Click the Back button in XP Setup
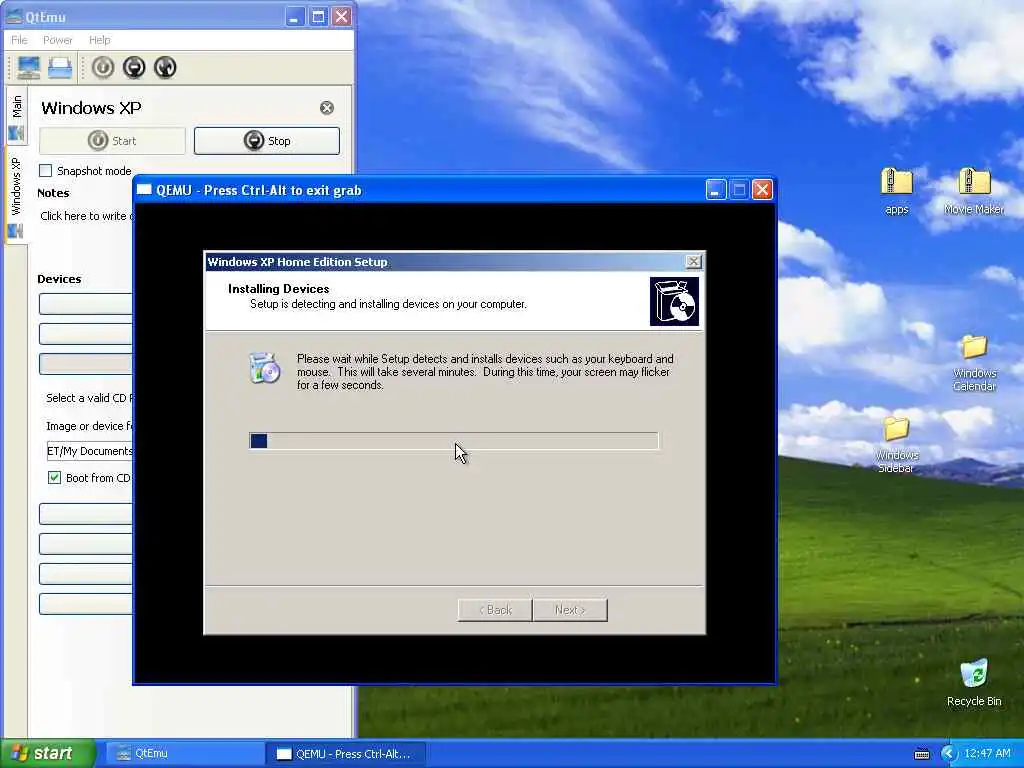 (x=494, y=610)
